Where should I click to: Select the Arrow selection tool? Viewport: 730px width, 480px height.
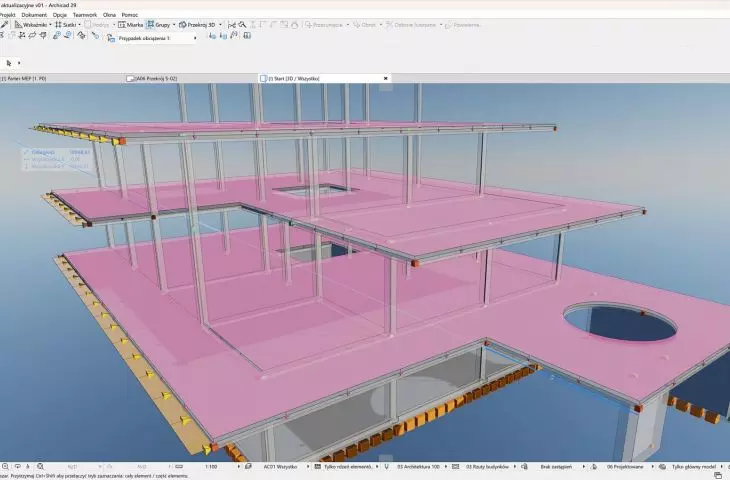pos(9,63)
